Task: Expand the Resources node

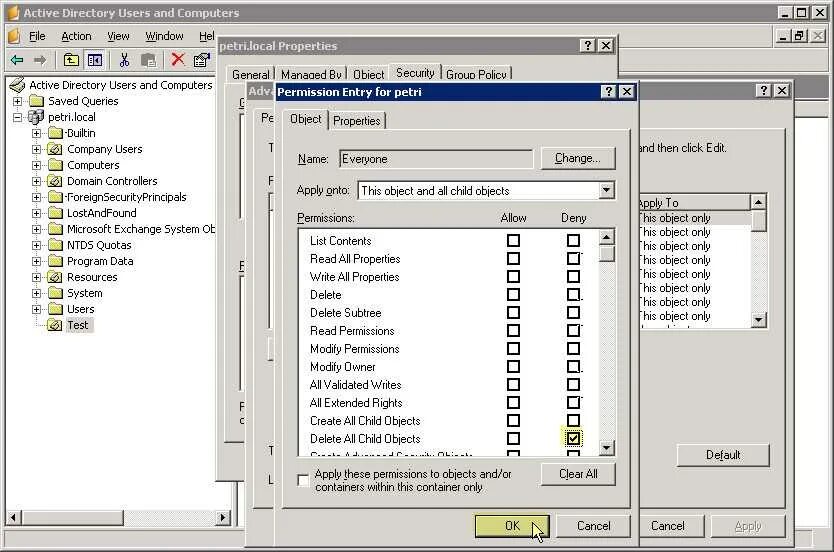Action: pos(36,277)
